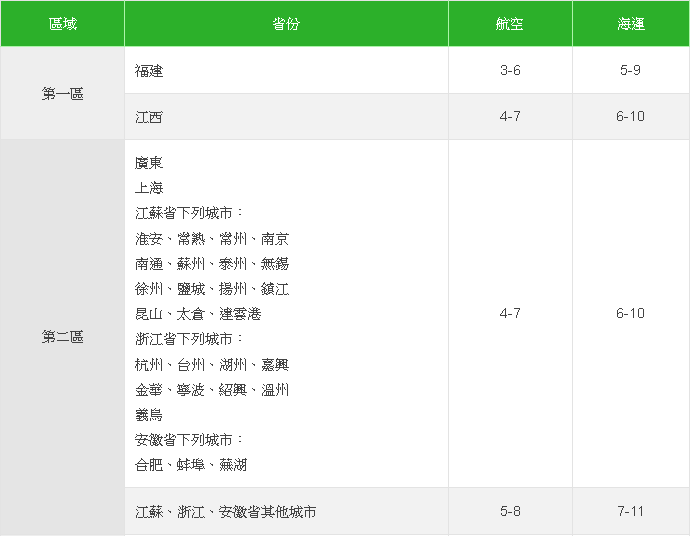Select the 海運 column header
Screen dimensions: 691x536
point(631,24)
